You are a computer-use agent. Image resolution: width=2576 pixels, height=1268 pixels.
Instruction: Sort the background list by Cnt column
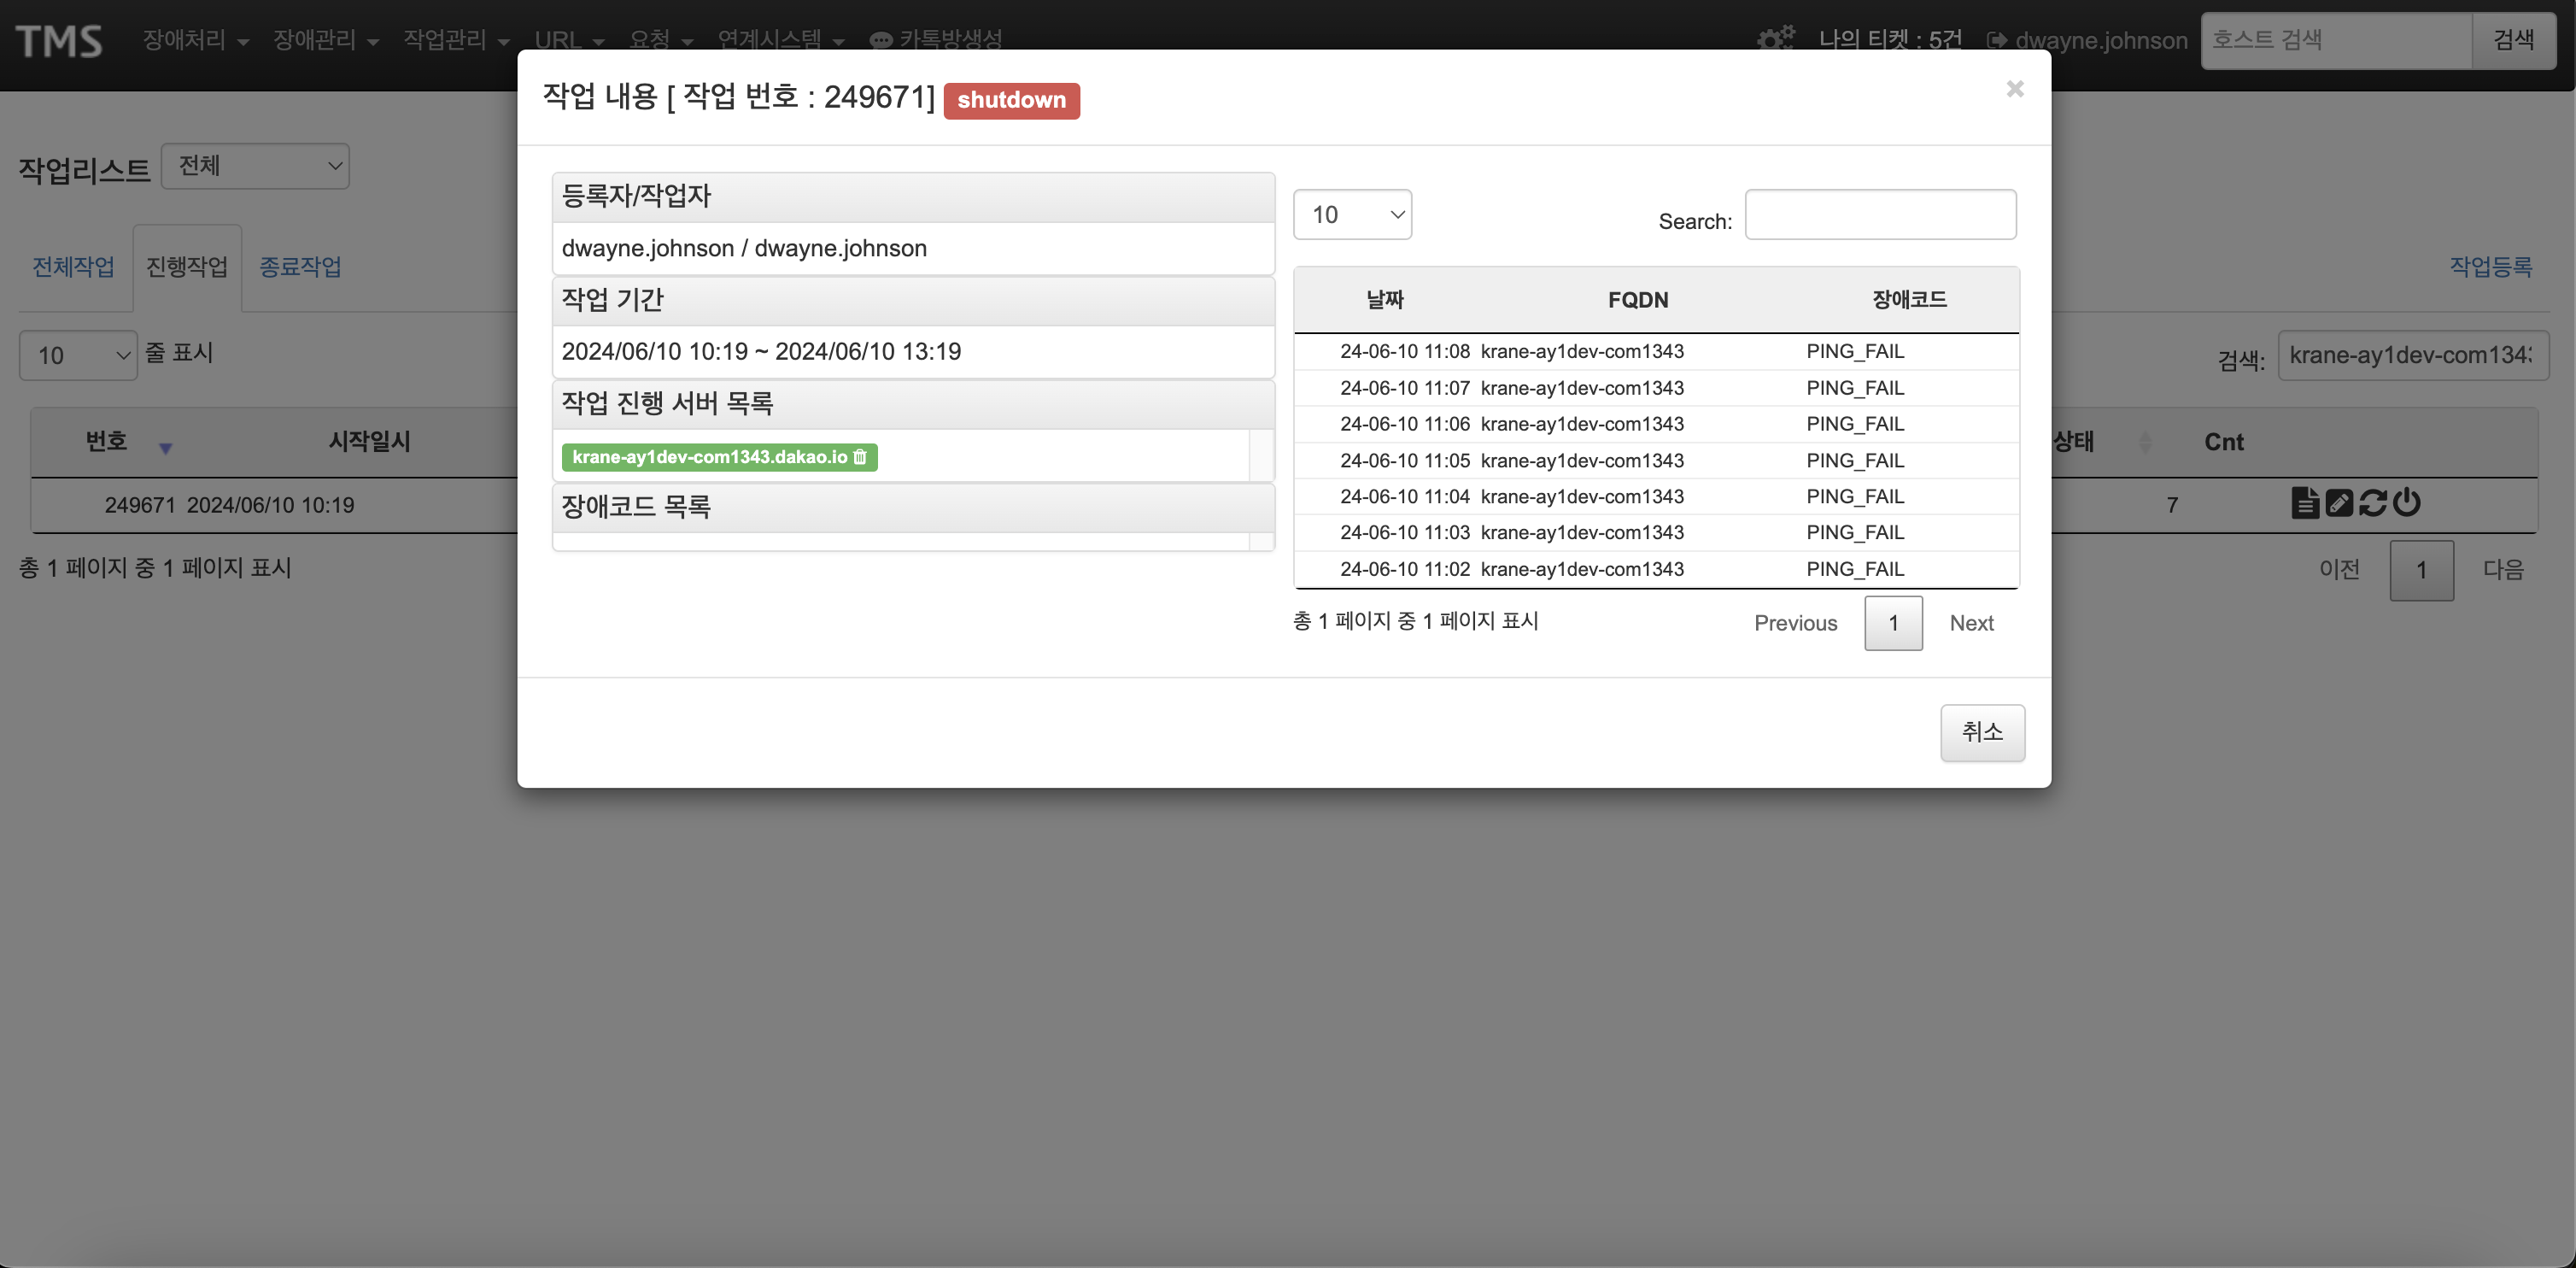2223,442
